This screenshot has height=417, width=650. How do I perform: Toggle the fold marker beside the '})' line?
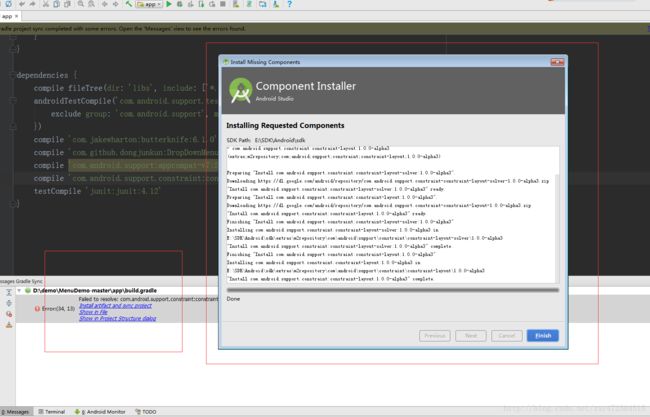pyautogui.click(x=12, y=126)
